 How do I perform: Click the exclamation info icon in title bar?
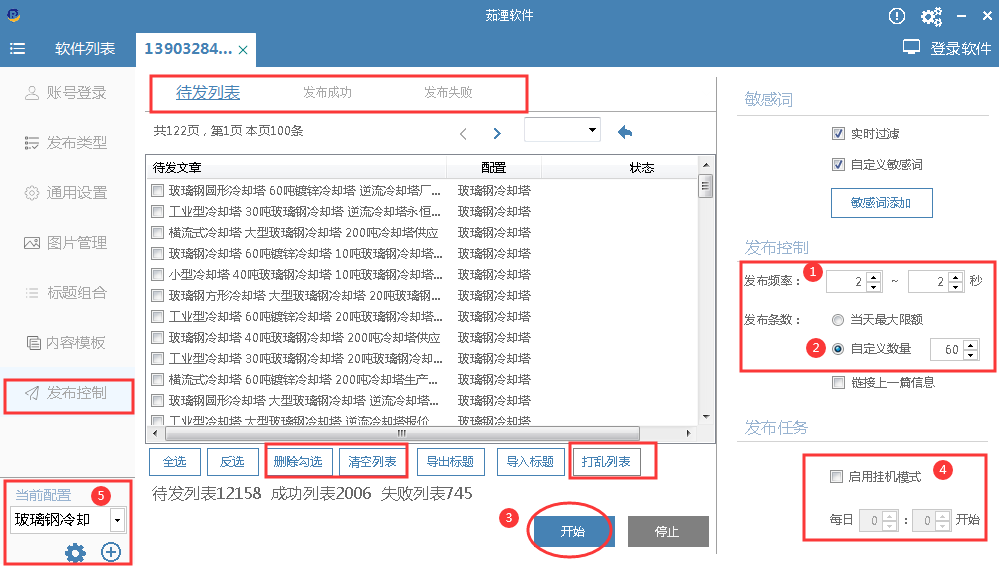(897, 16)
